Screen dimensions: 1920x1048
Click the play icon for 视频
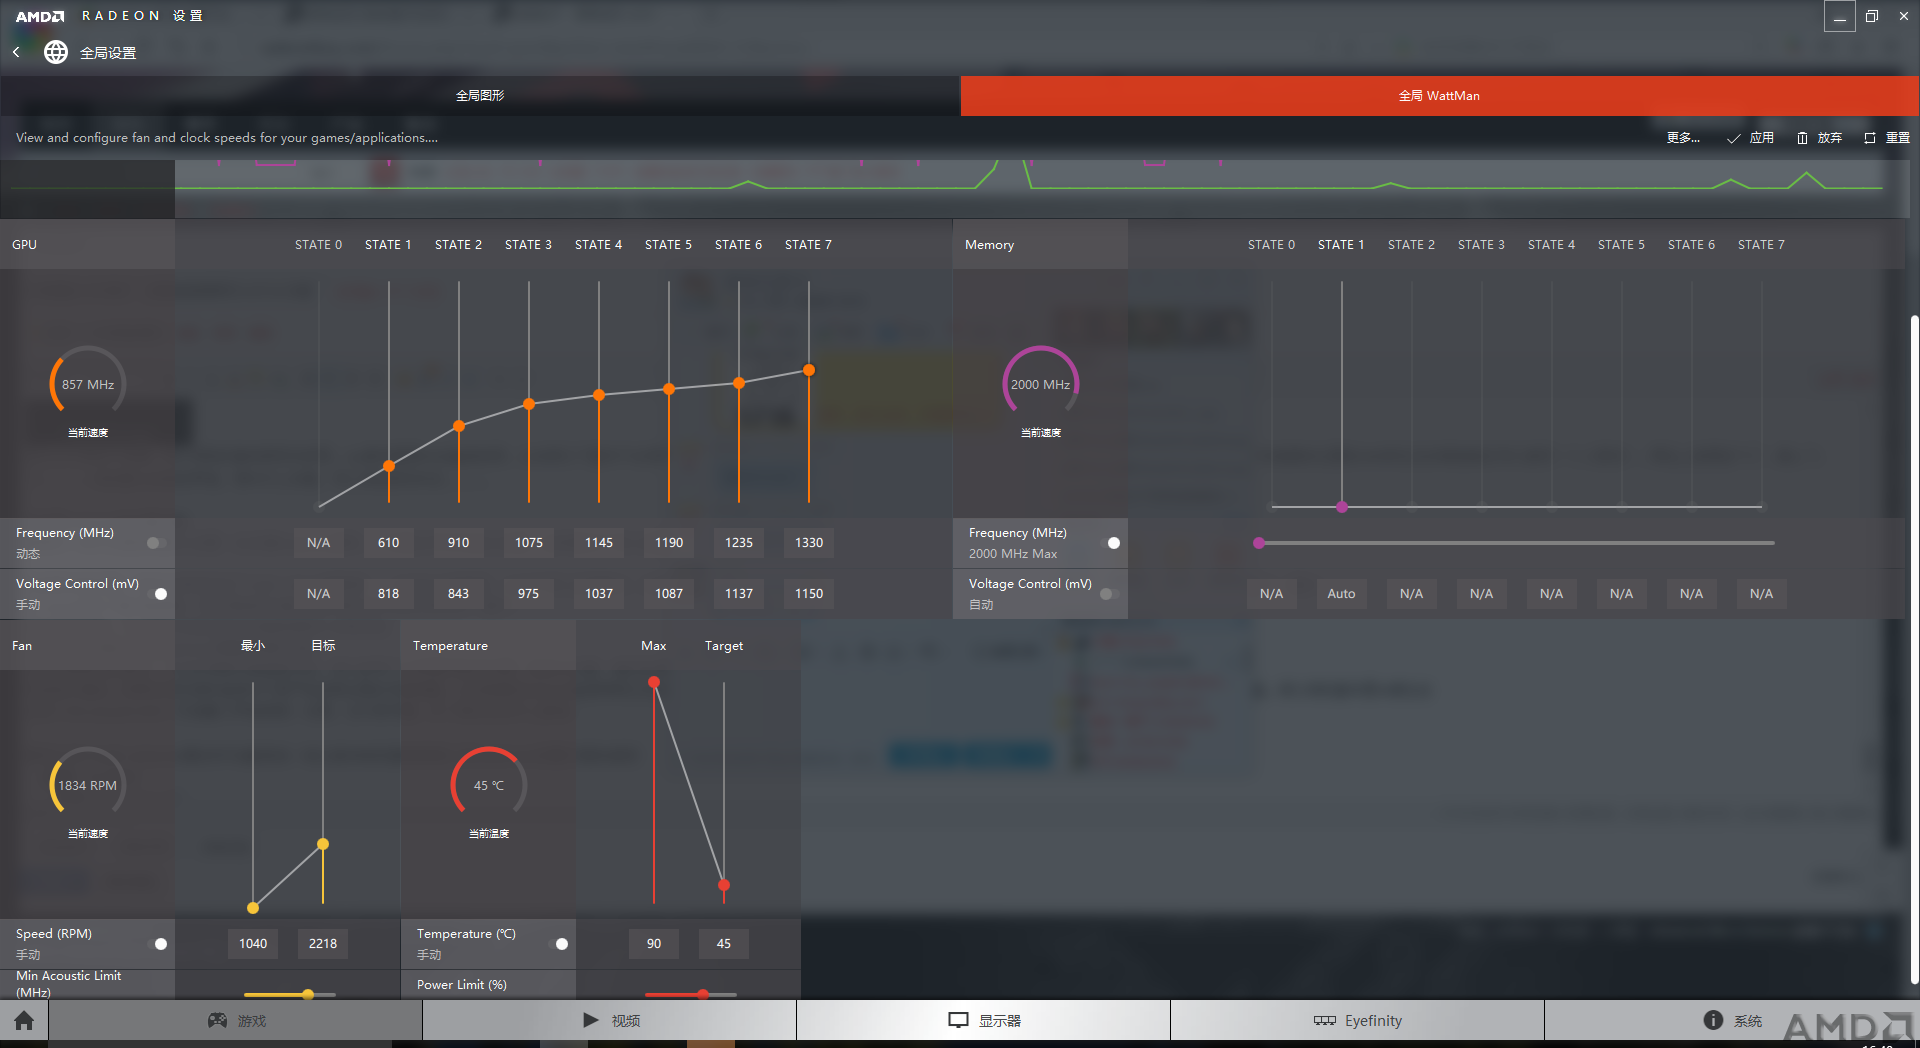[591, 1020]
